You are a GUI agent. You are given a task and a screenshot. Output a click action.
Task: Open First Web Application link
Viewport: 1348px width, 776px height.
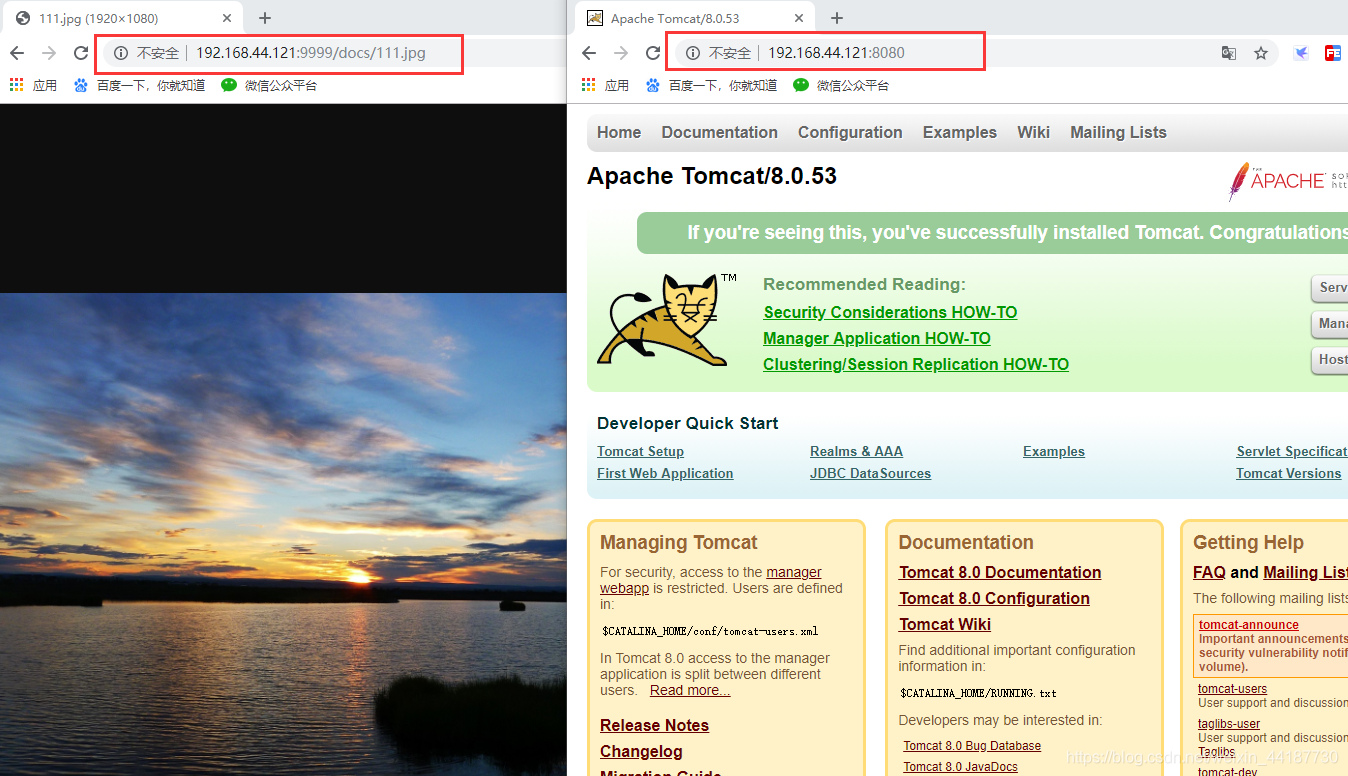[x=665, y=473]
